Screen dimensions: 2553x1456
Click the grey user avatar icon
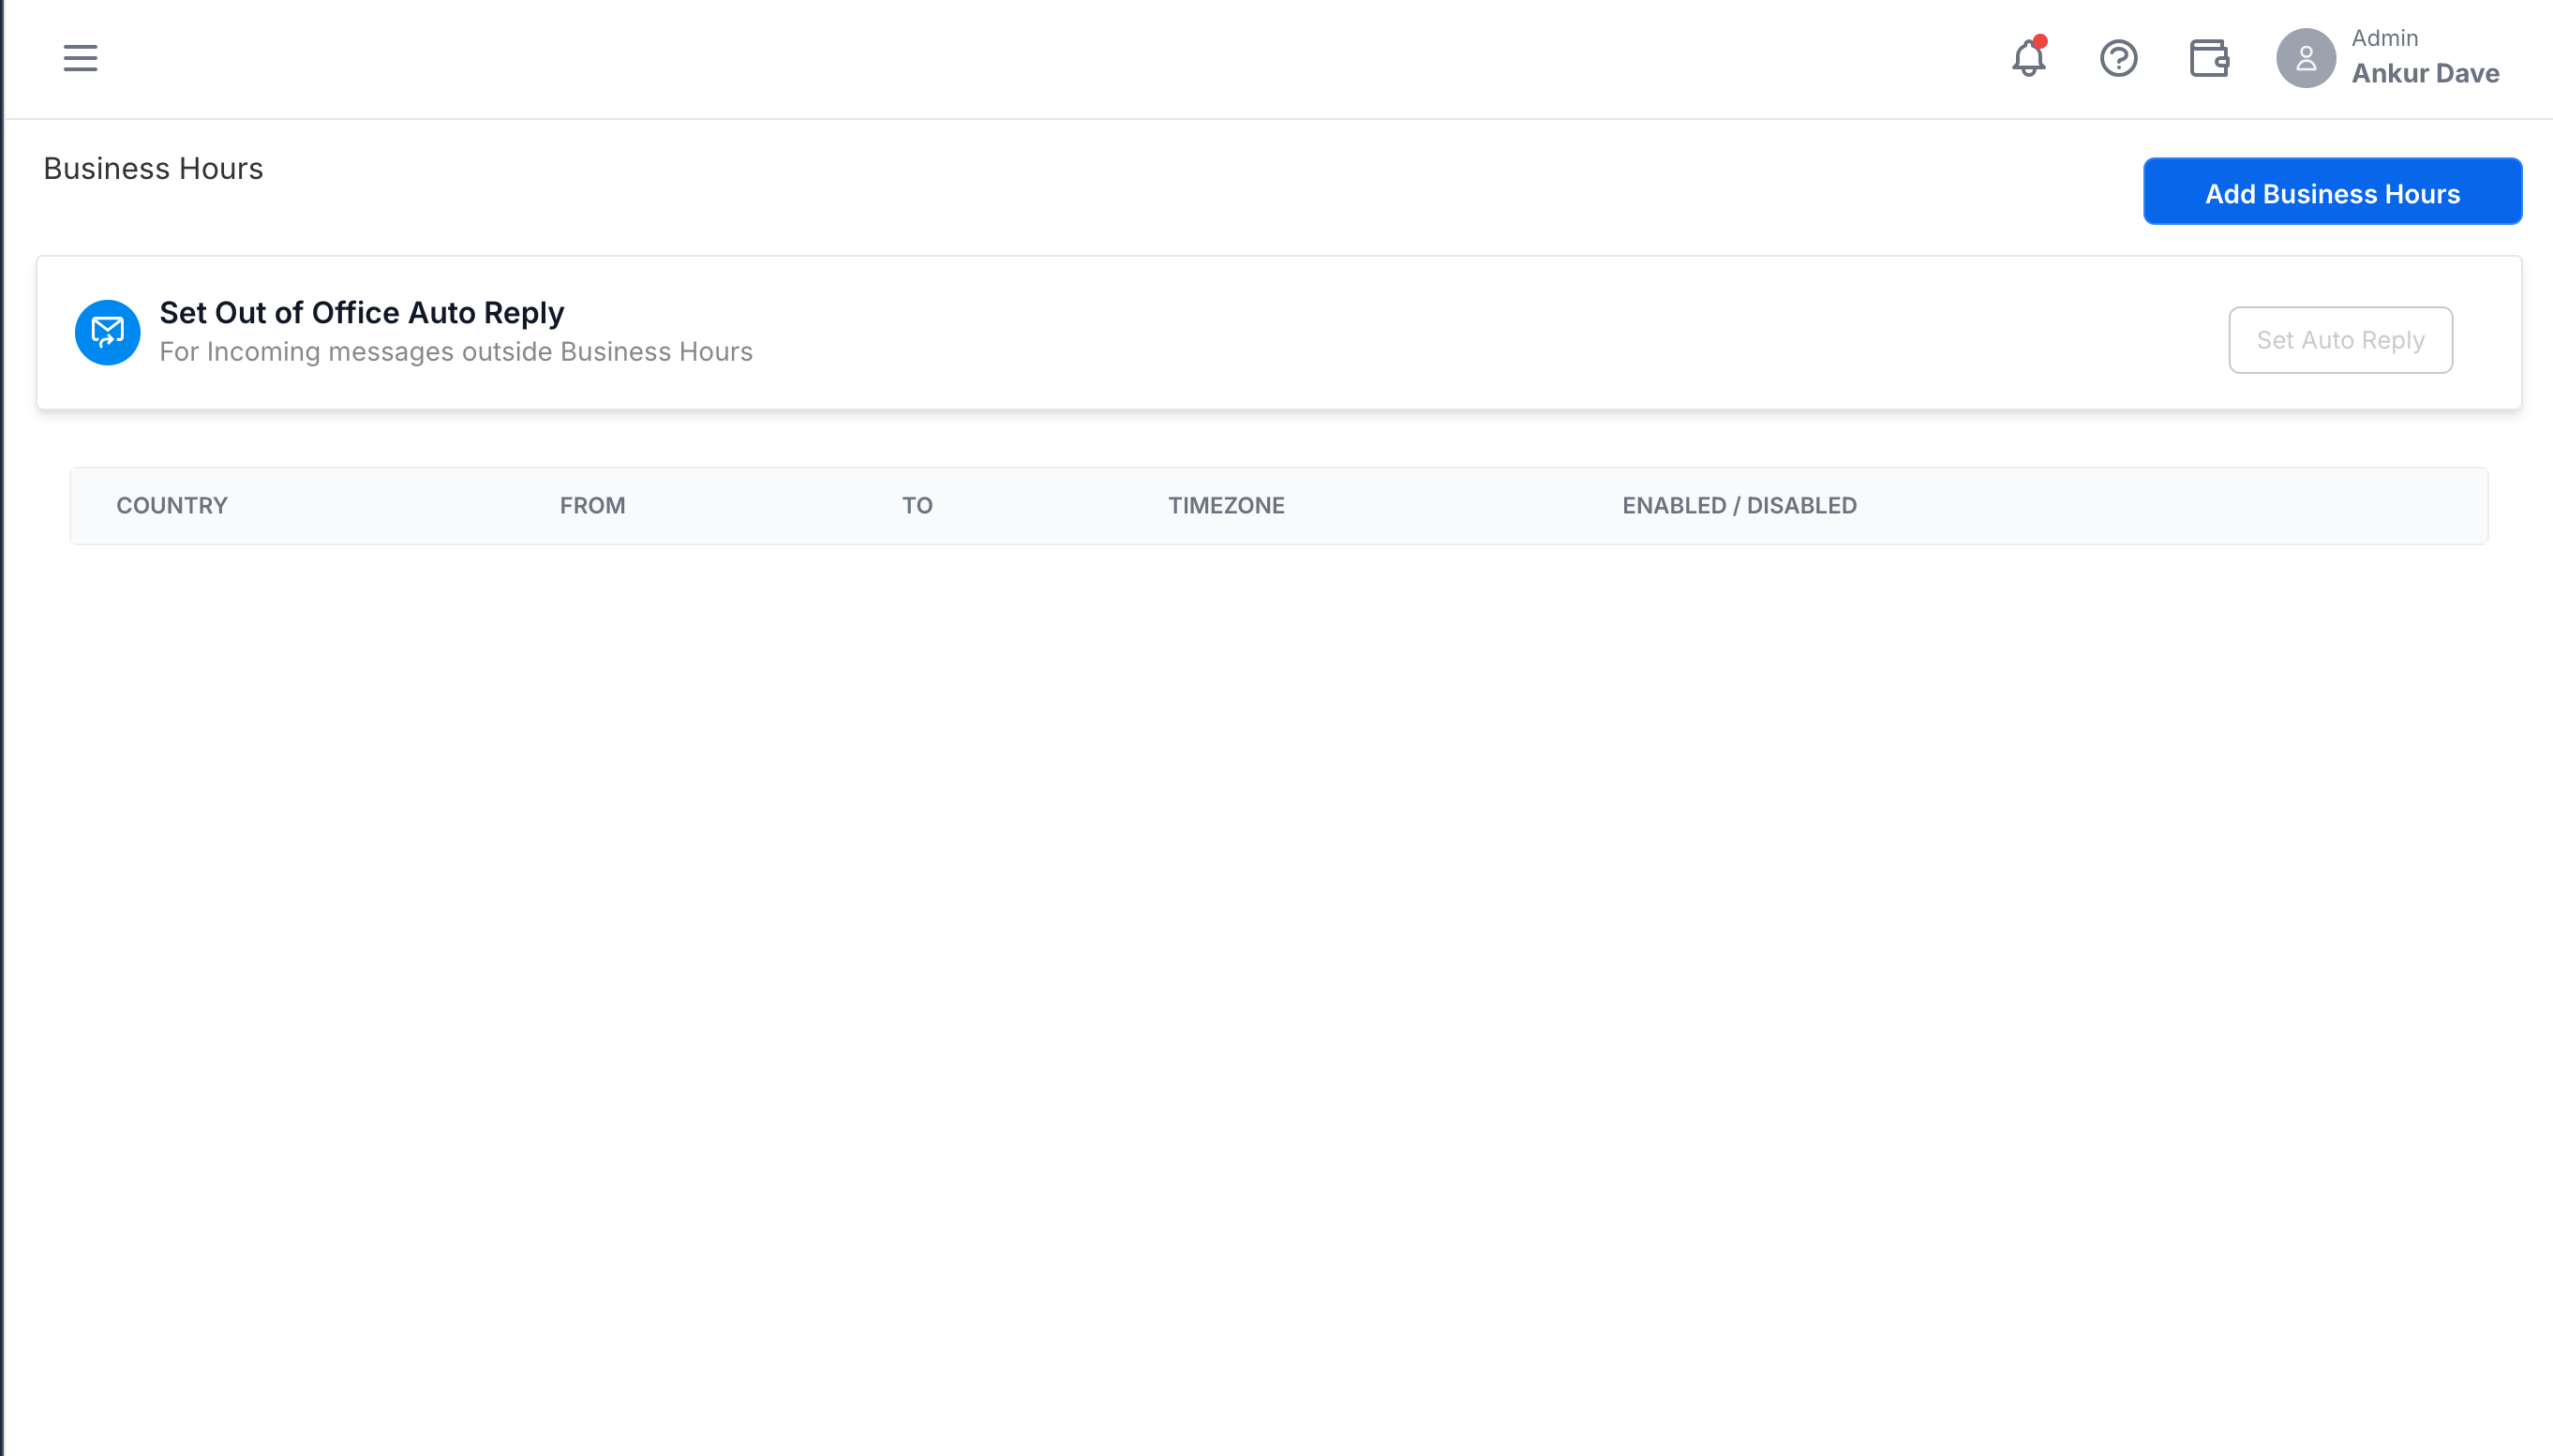(2305, 58)
